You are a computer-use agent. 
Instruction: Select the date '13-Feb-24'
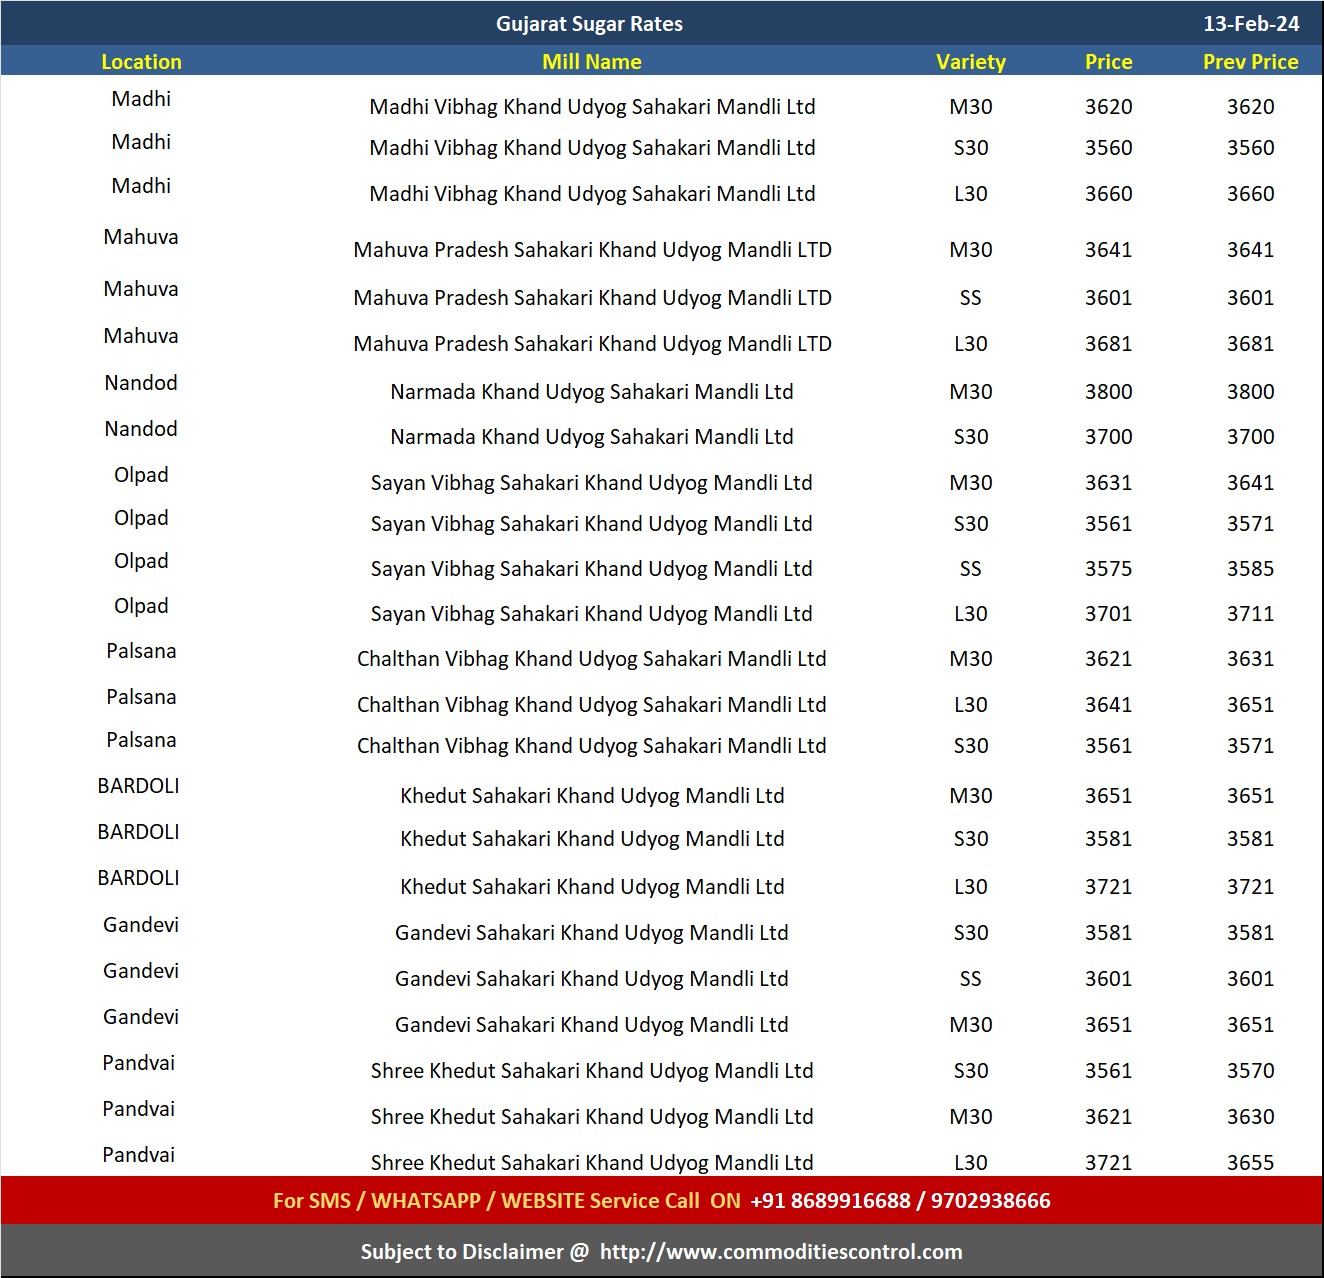[x=1251, y=24]
